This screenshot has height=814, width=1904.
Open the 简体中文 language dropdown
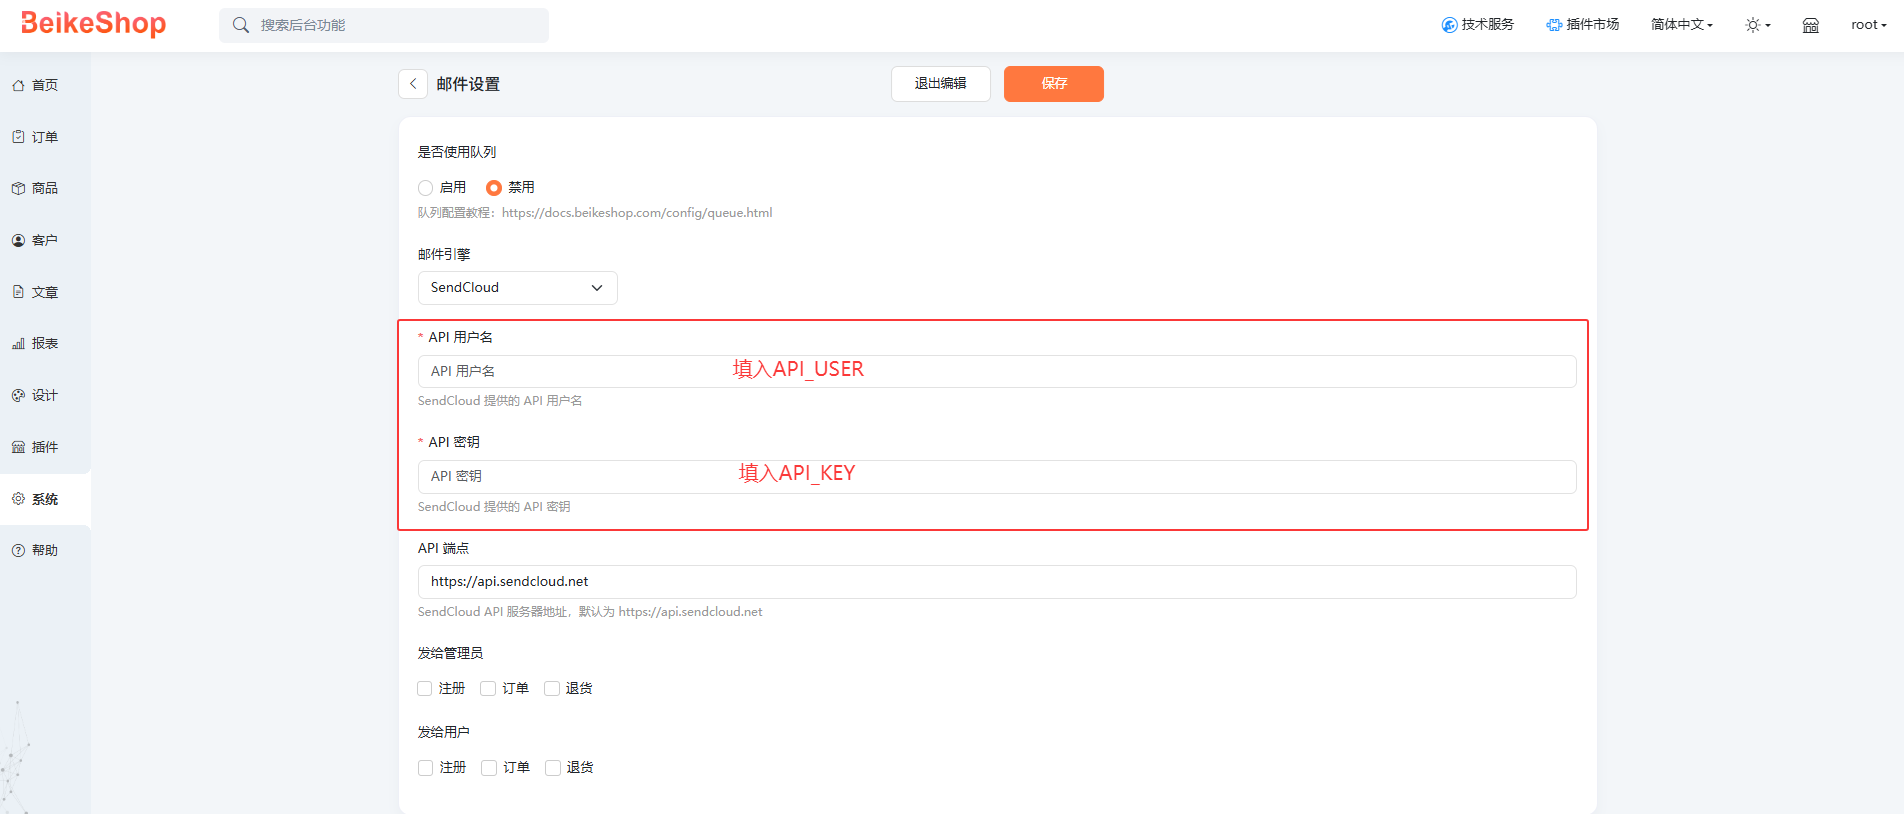(x=1681, y=25)
